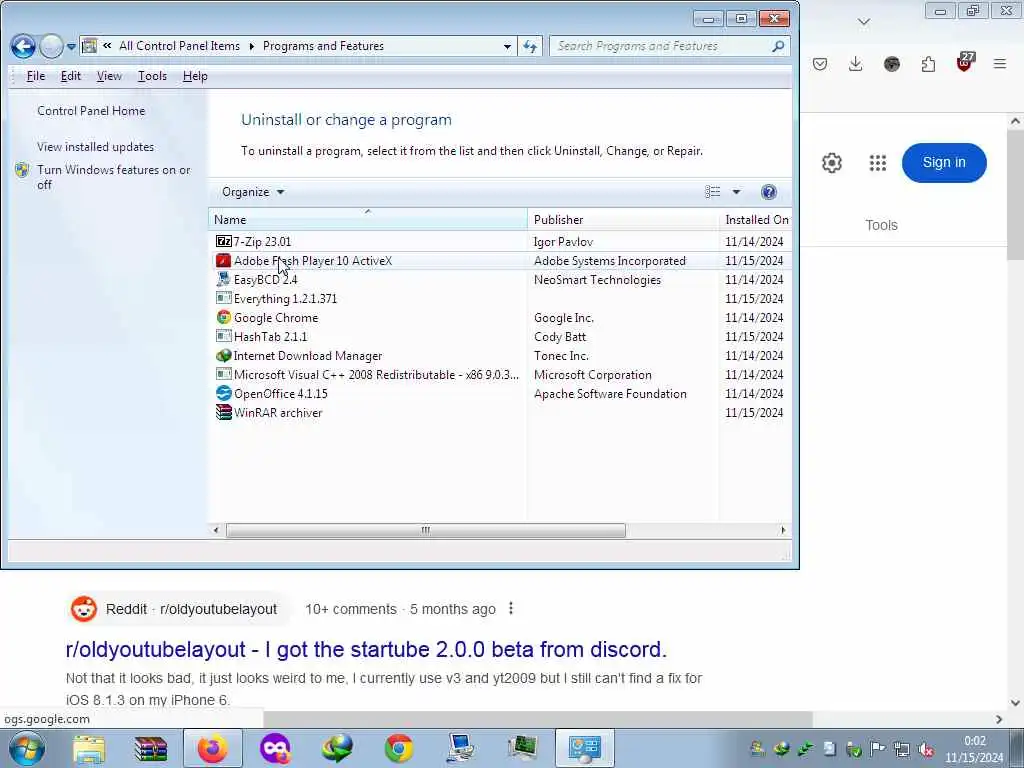Click the NeoSmart Technologies publisher cell

pyautogui.click(x=597, y=280)
